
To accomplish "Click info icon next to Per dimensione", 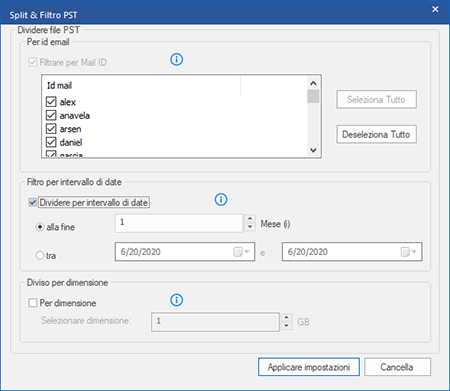I will (176, 300).
